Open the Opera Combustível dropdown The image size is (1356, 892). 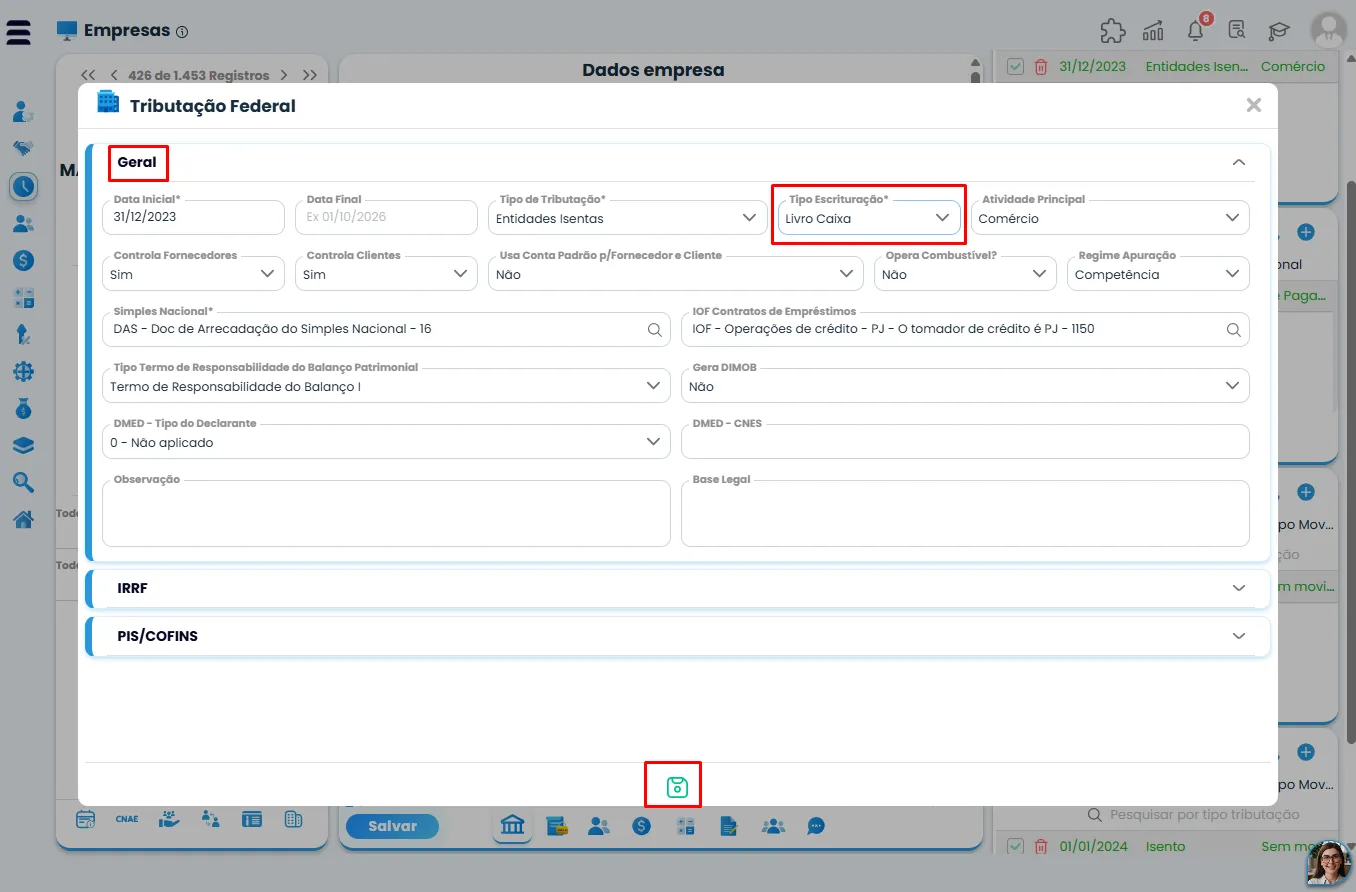click(965, 274)
